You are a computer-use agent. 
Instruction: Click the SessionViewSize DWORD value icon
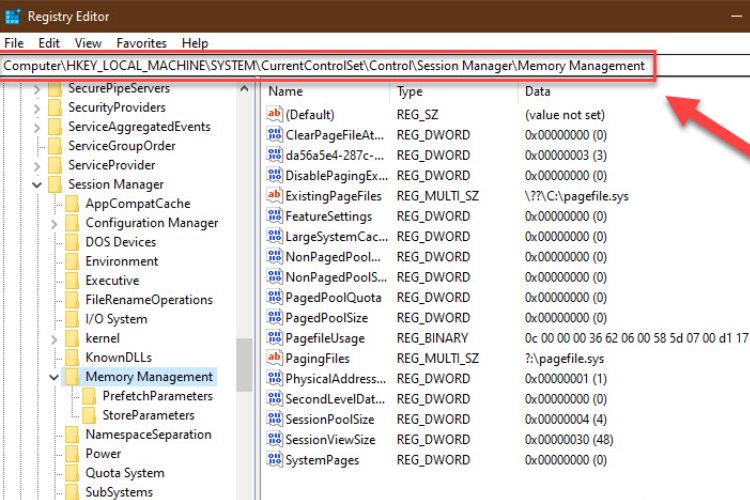click(x=275, y=439)
